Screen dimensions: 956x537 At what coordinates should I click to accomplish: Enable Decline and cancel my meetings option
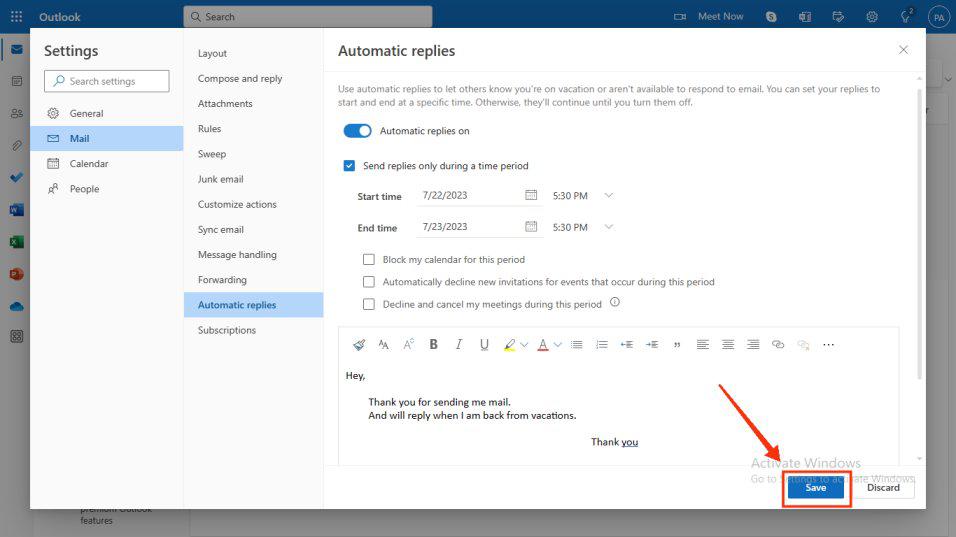369,304
